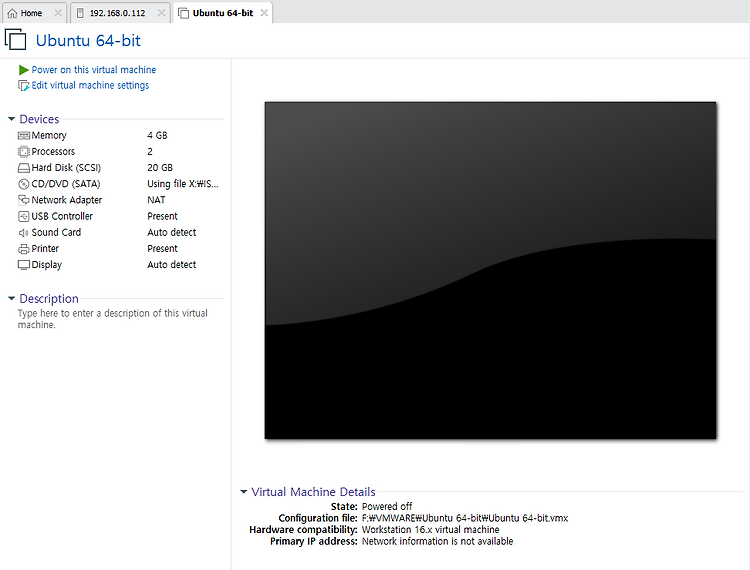Viewport: 750px width, 570px height.
Task: Click the Sound Card speaker icon
Action: click(23, 233)
